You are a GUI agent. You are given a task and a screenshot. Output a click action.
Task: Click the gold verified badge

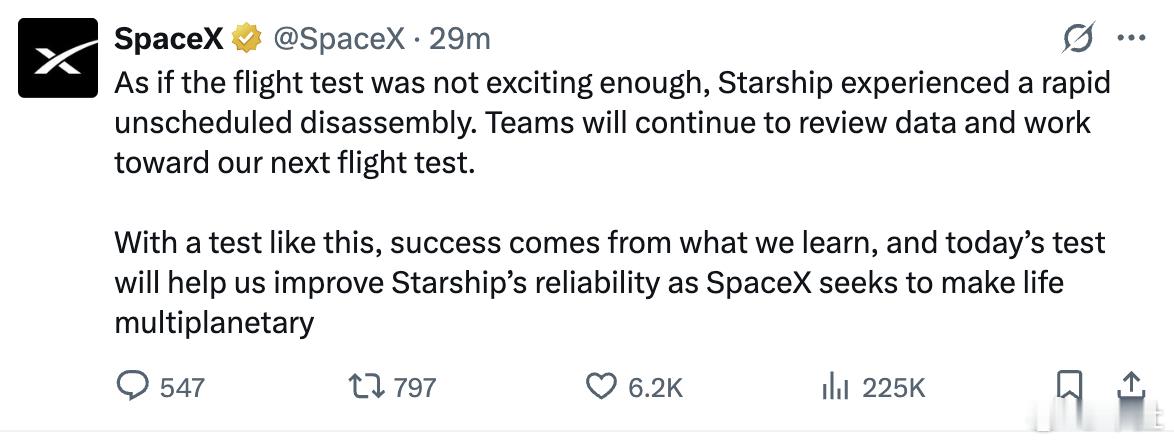point(246,38)
